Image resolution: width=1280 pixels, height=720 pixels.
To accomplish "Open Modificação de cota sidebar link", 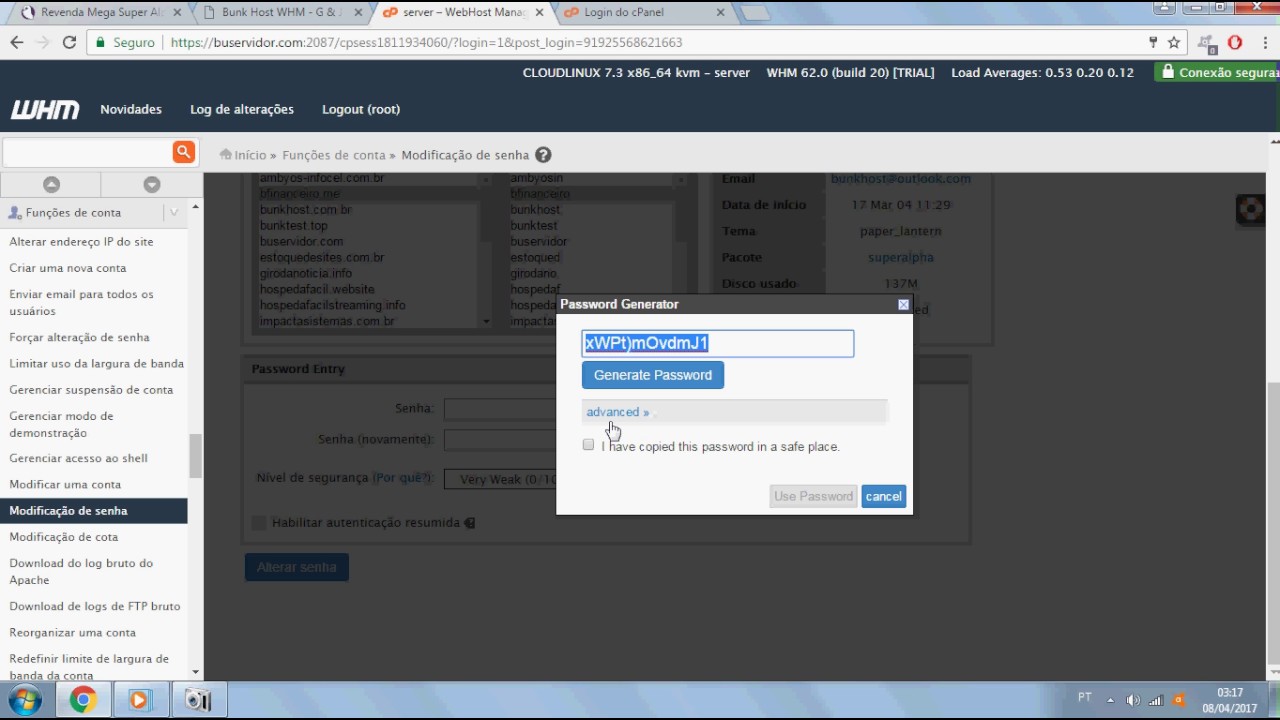I will (x=64, y=537).
